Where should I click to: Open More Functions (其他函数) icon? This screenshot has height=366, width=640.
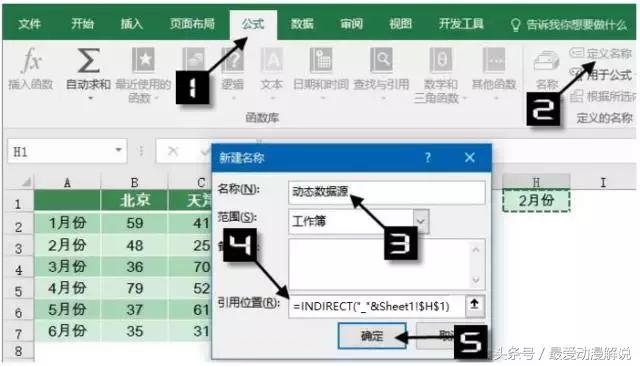pyautogui.click(x=494, y=60)
